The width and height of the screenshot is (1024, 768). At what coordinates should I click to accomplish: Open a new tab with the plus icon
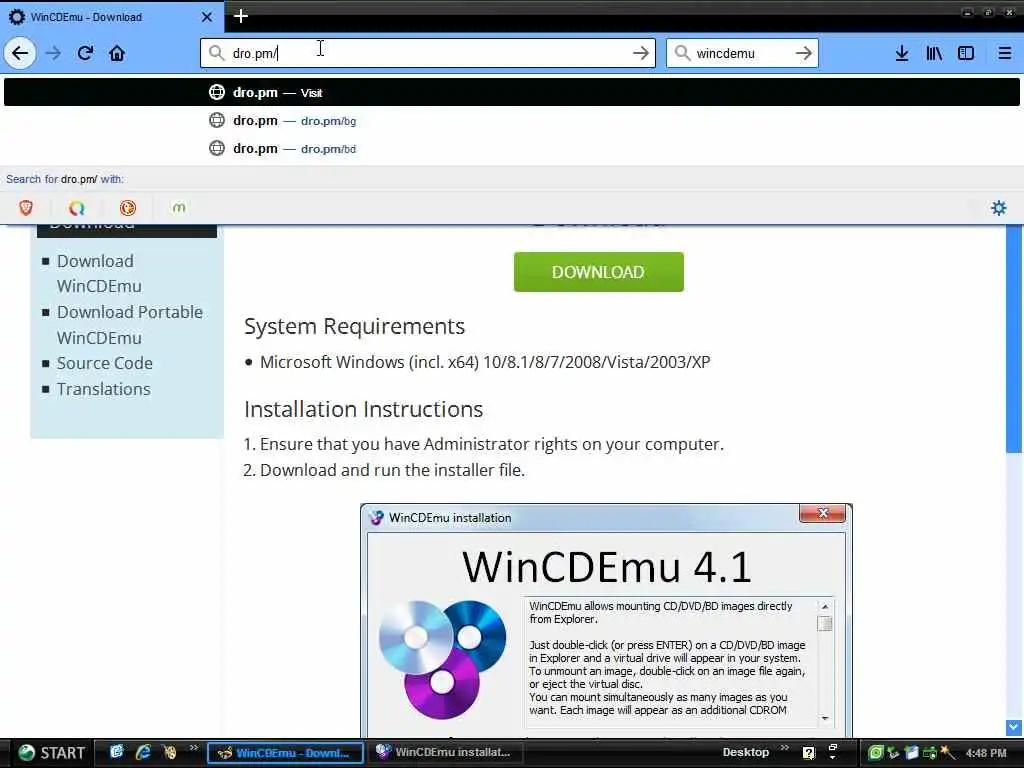240,16
